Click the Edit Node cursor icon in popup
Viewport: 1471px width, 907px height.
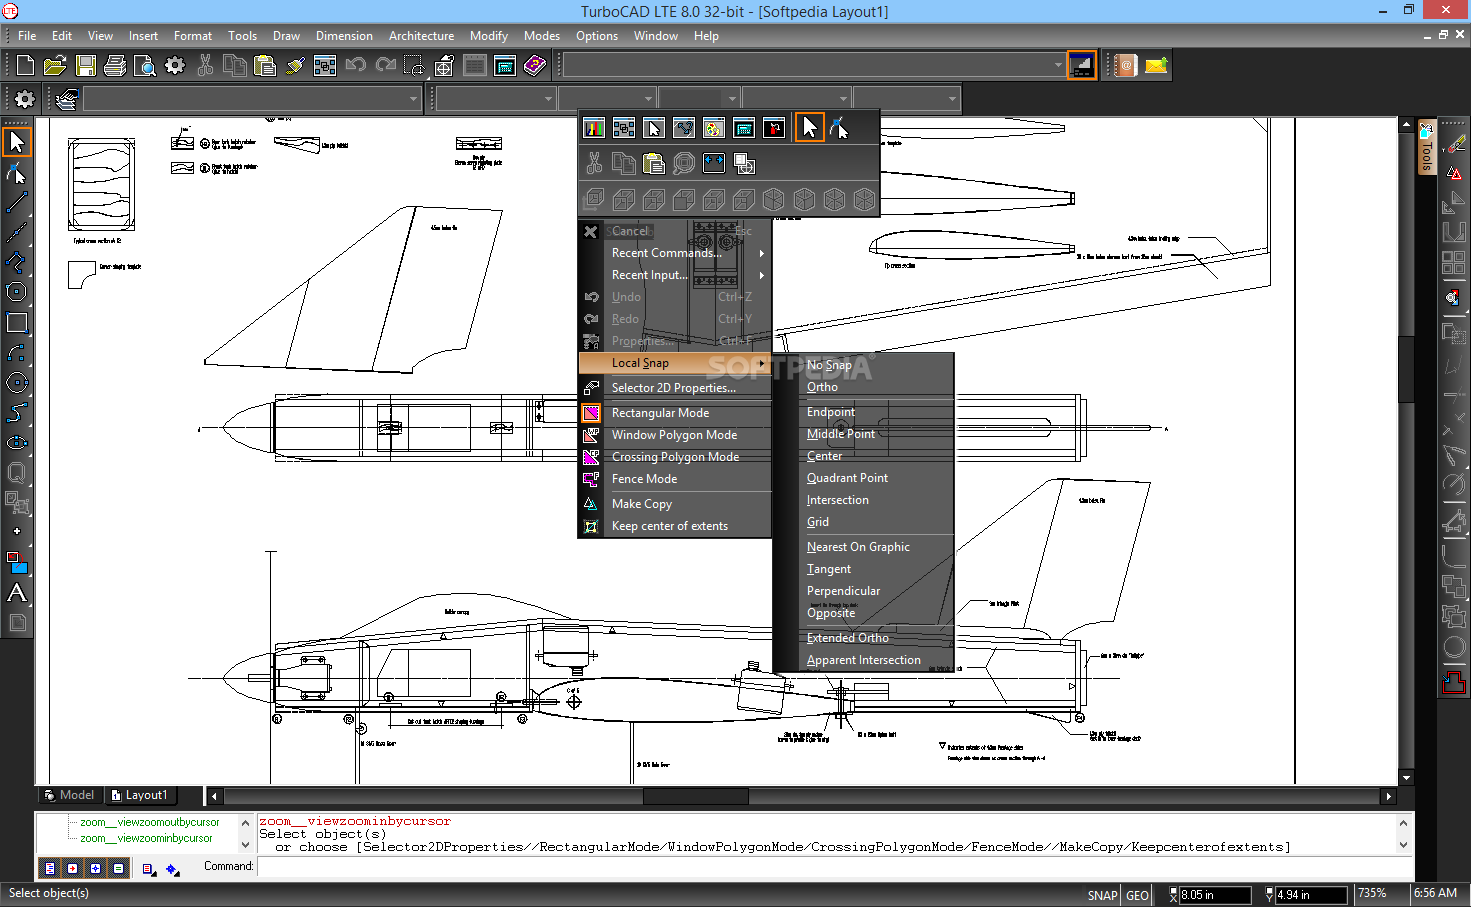[x=839, y=128]
